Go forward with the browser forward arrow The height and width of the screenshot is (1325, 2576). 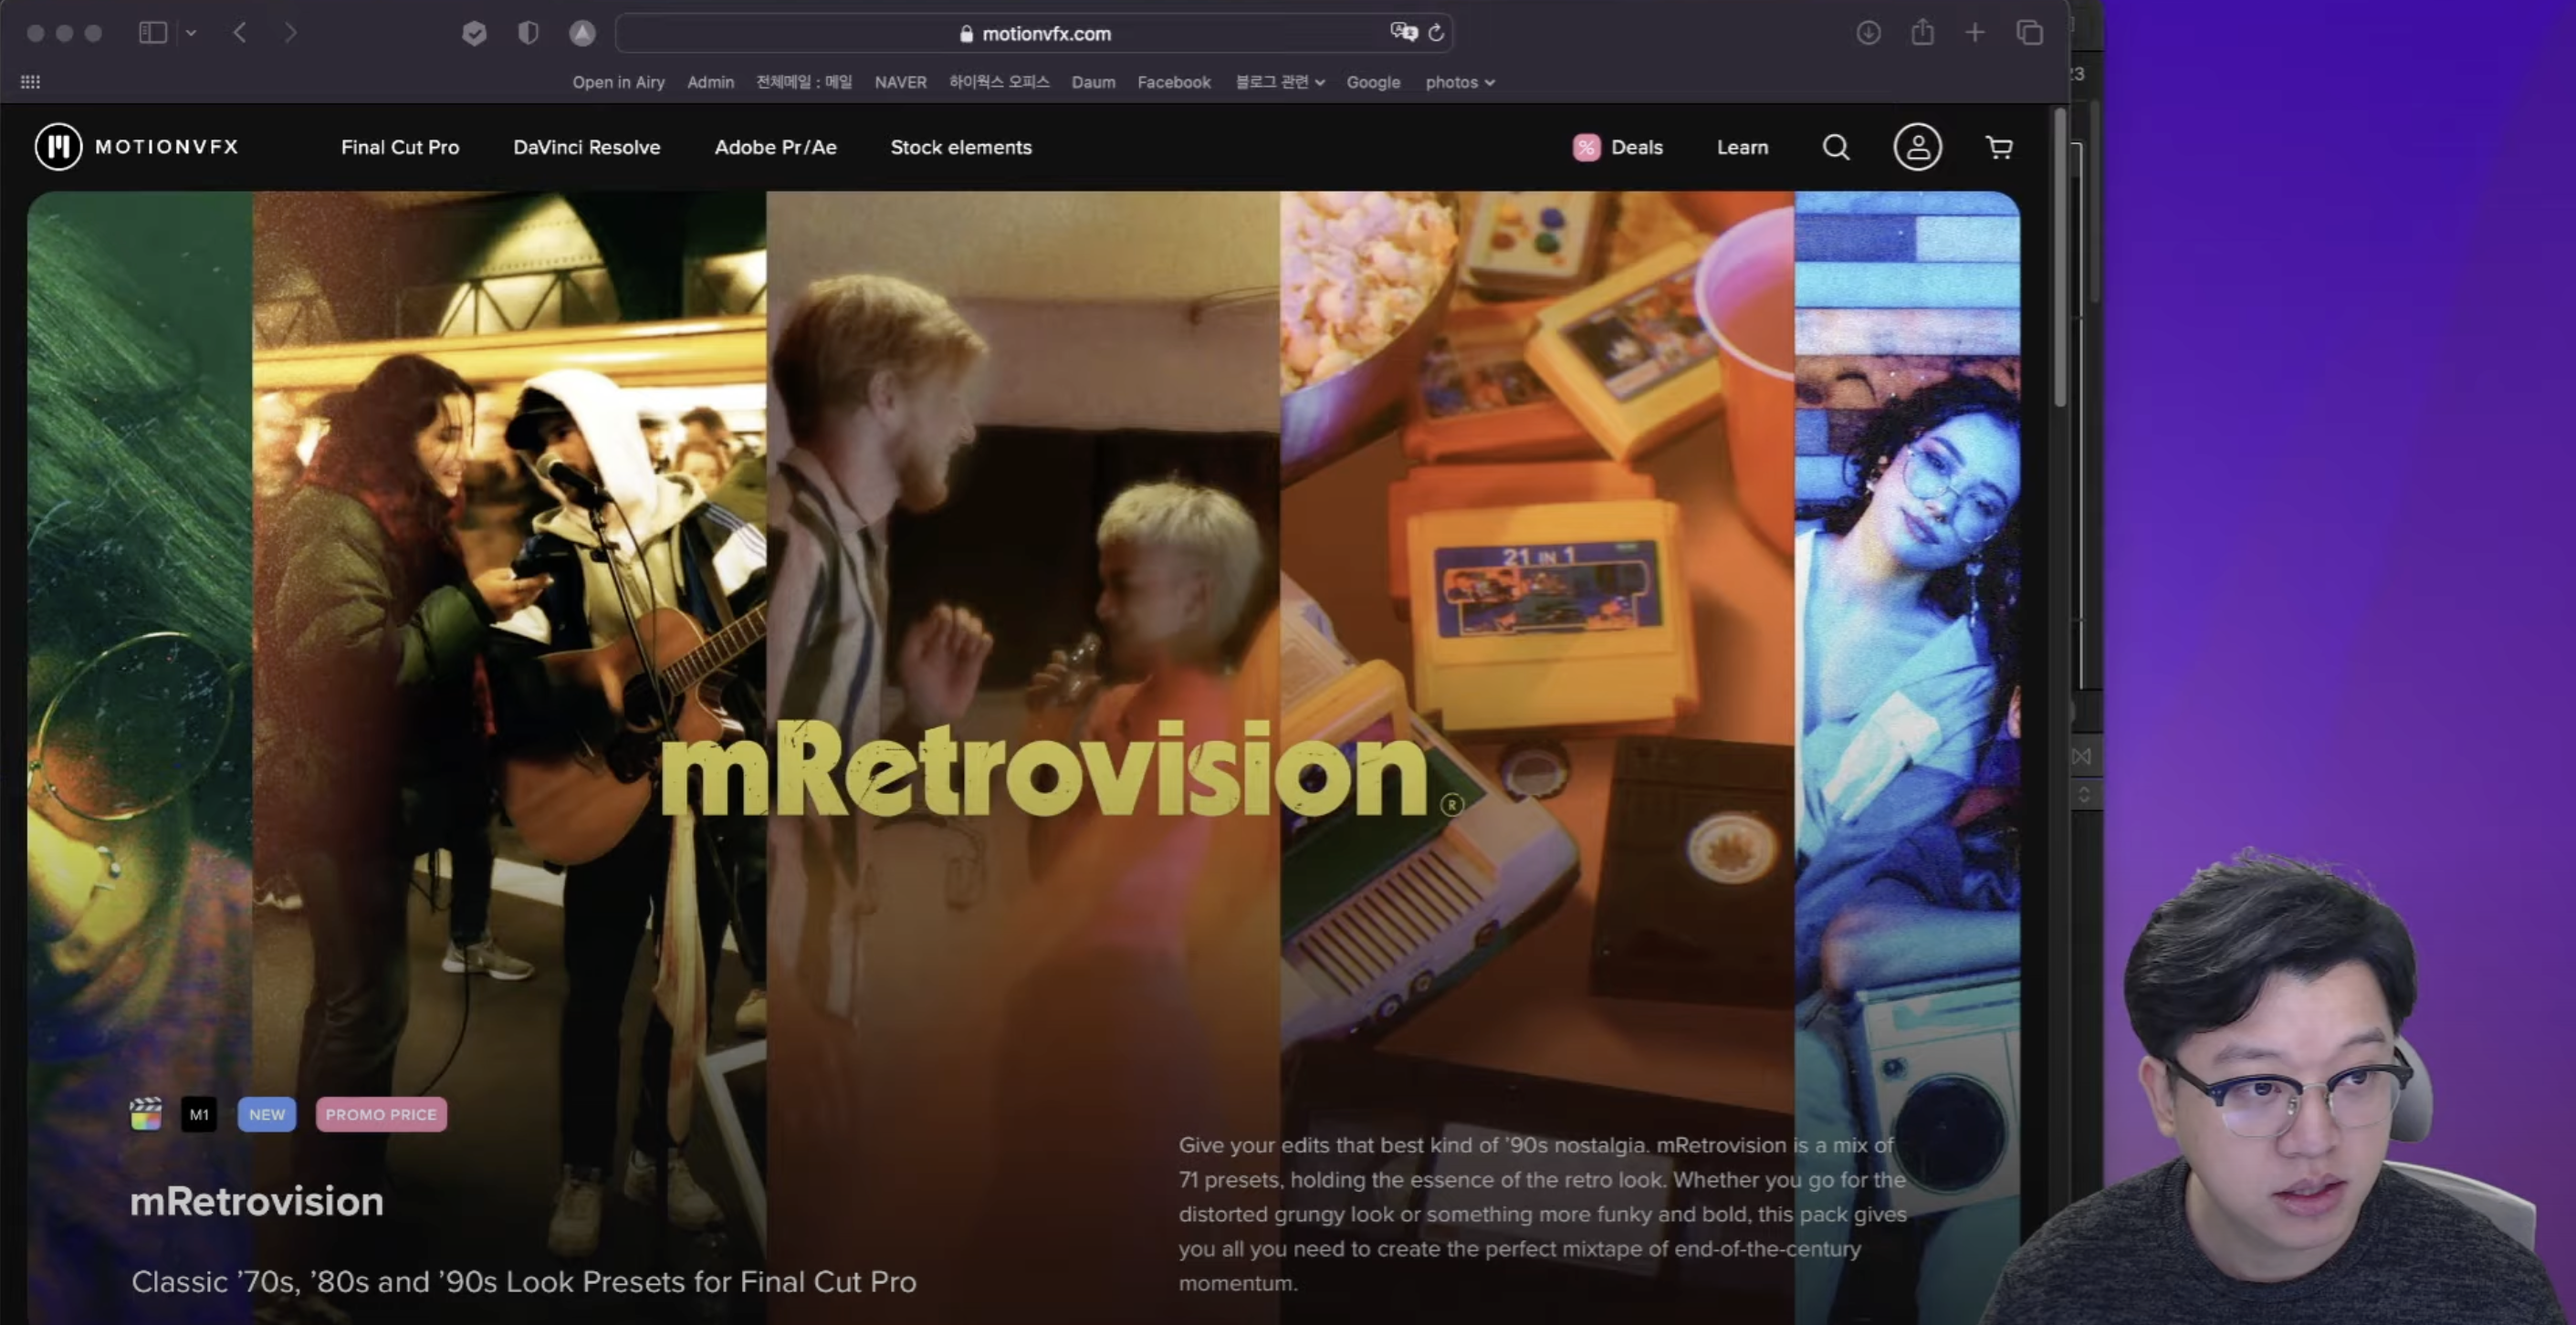tap(291, 33)
